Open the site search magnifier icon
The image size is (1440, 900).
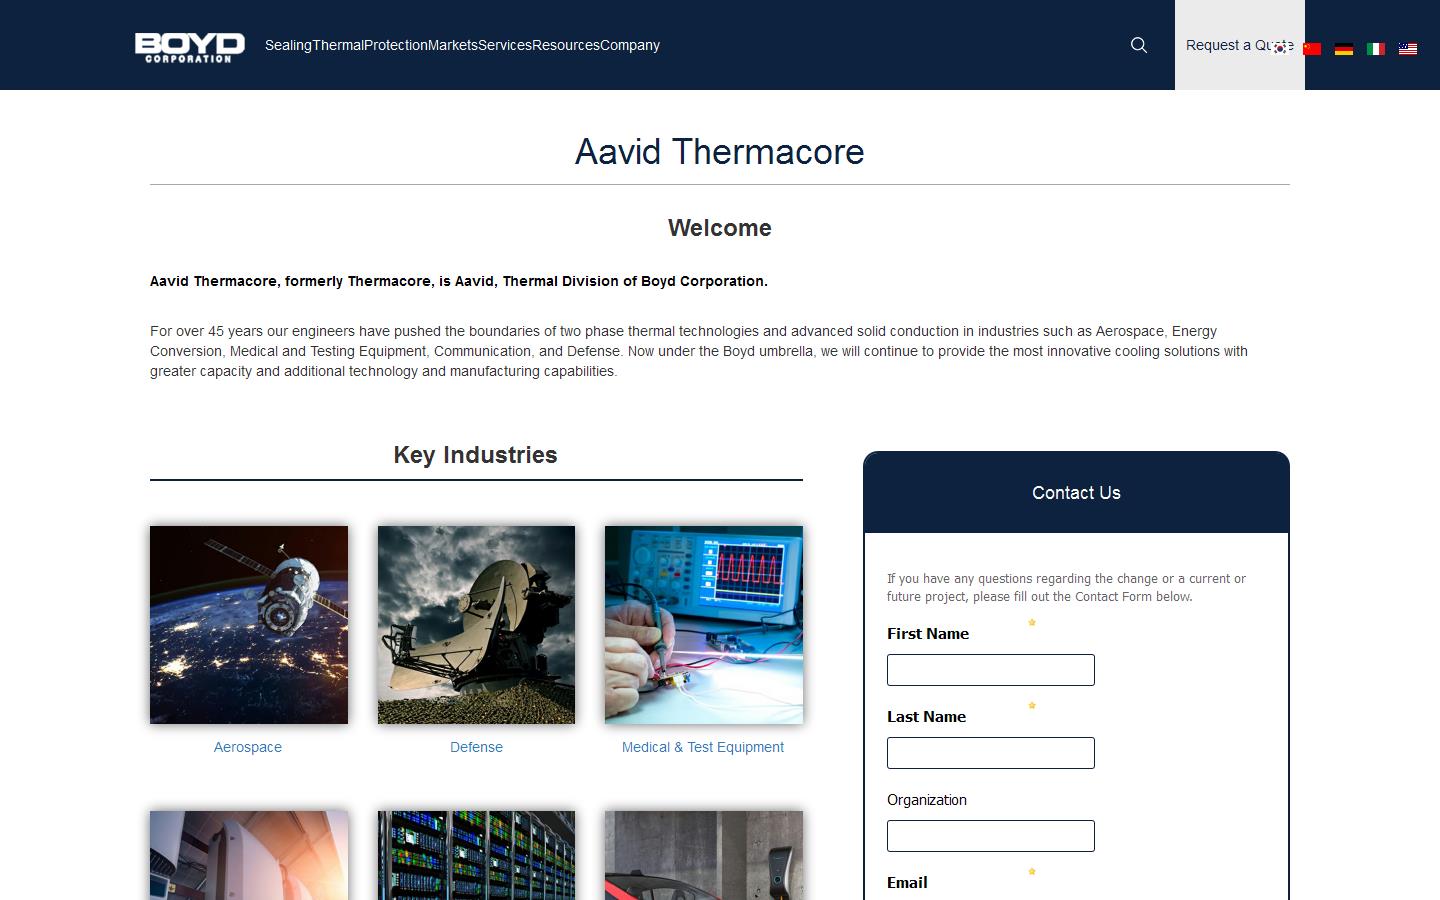click(x=1138, y=45)
